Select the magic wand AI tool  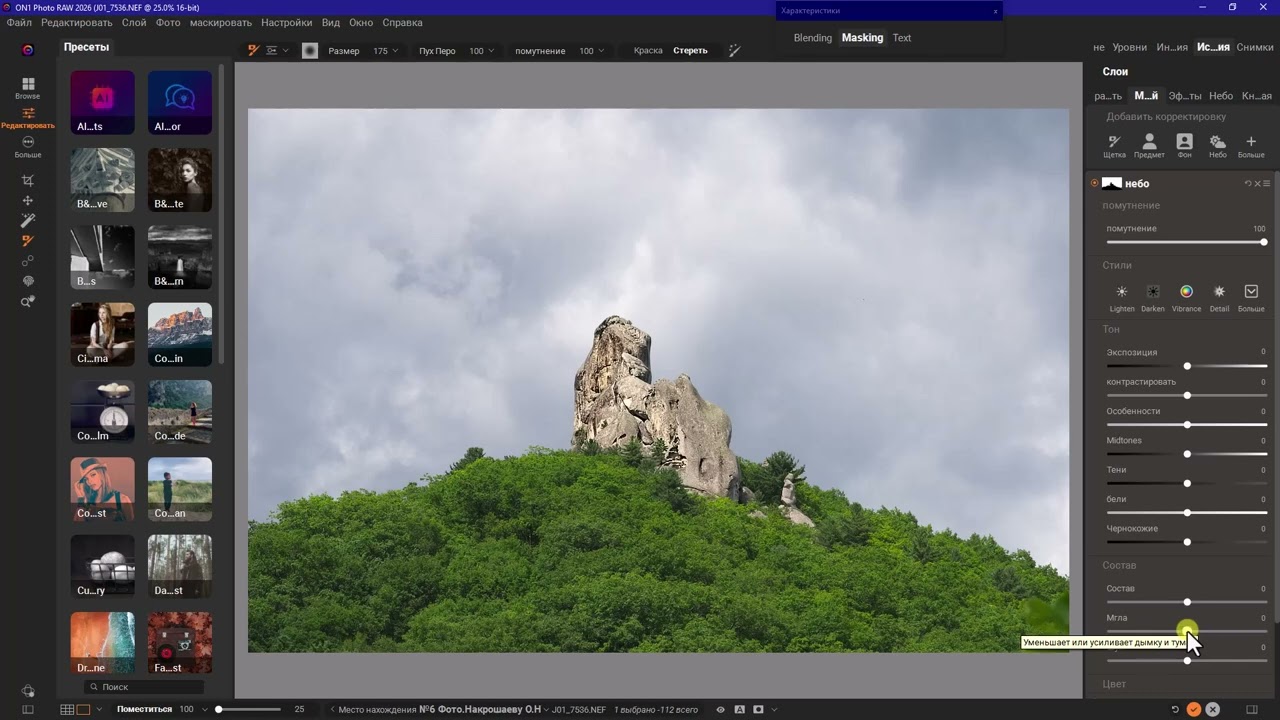[28, 221]
